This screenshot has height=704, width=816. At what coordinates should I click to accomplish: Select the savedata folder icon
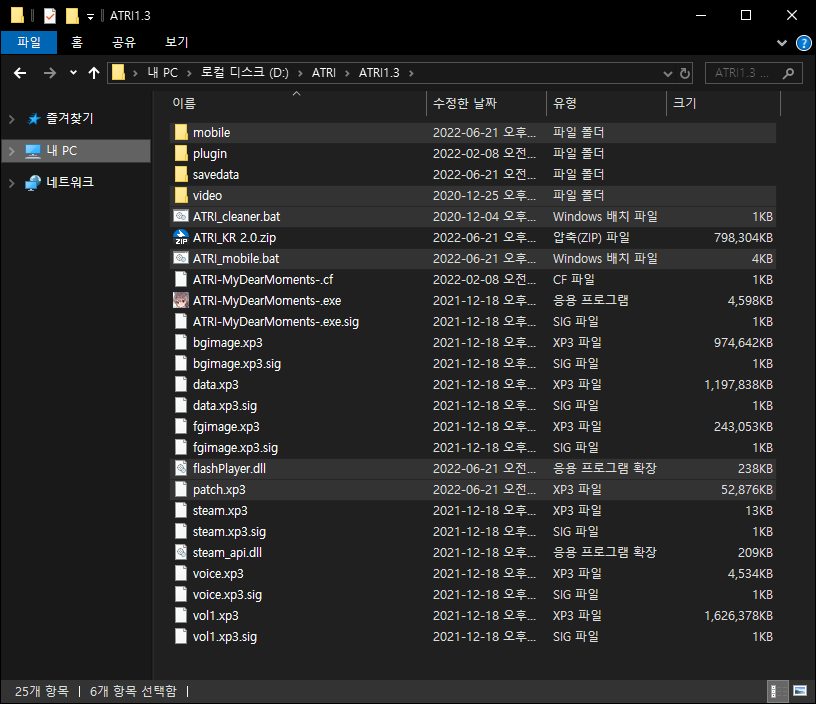point(181,174)
